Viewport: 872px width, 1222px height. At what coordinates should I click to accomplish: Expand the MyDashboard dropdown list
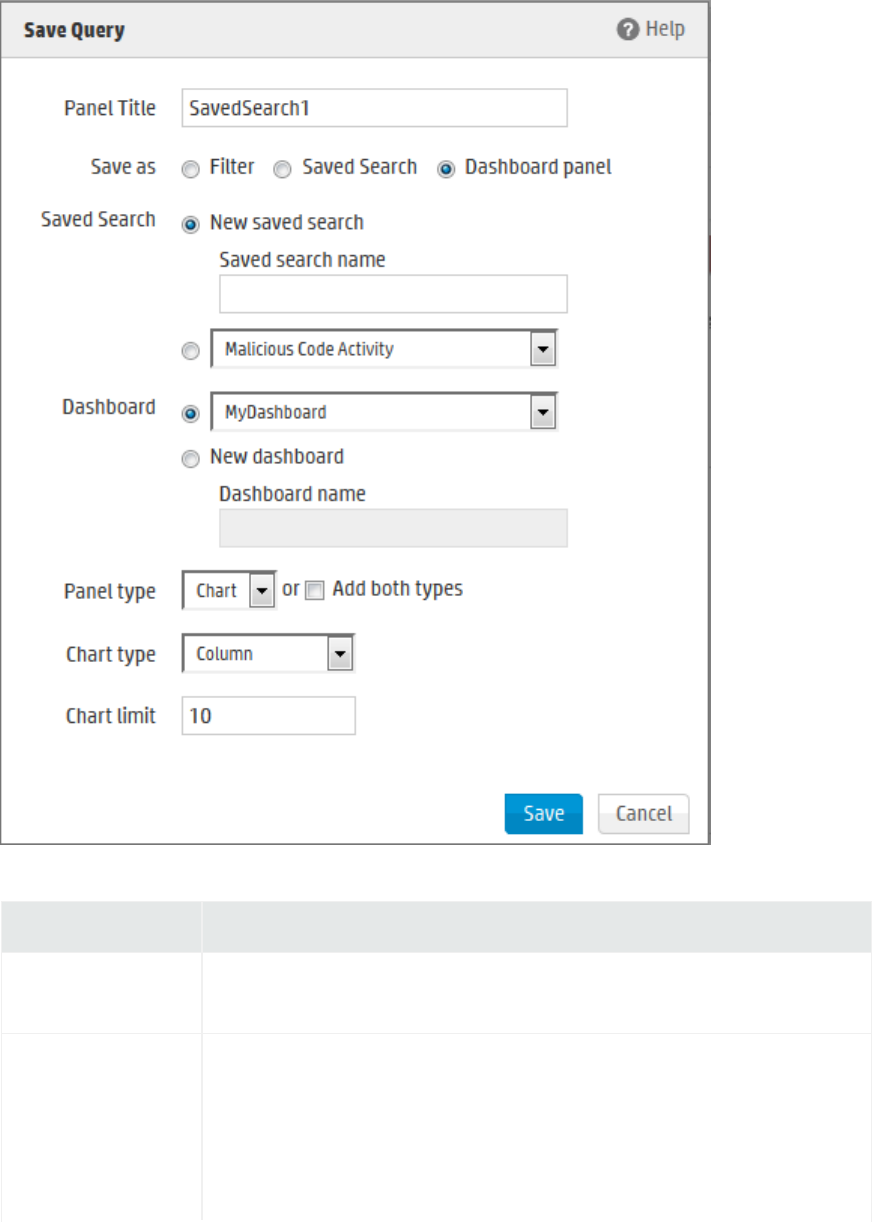pos(541,411)
